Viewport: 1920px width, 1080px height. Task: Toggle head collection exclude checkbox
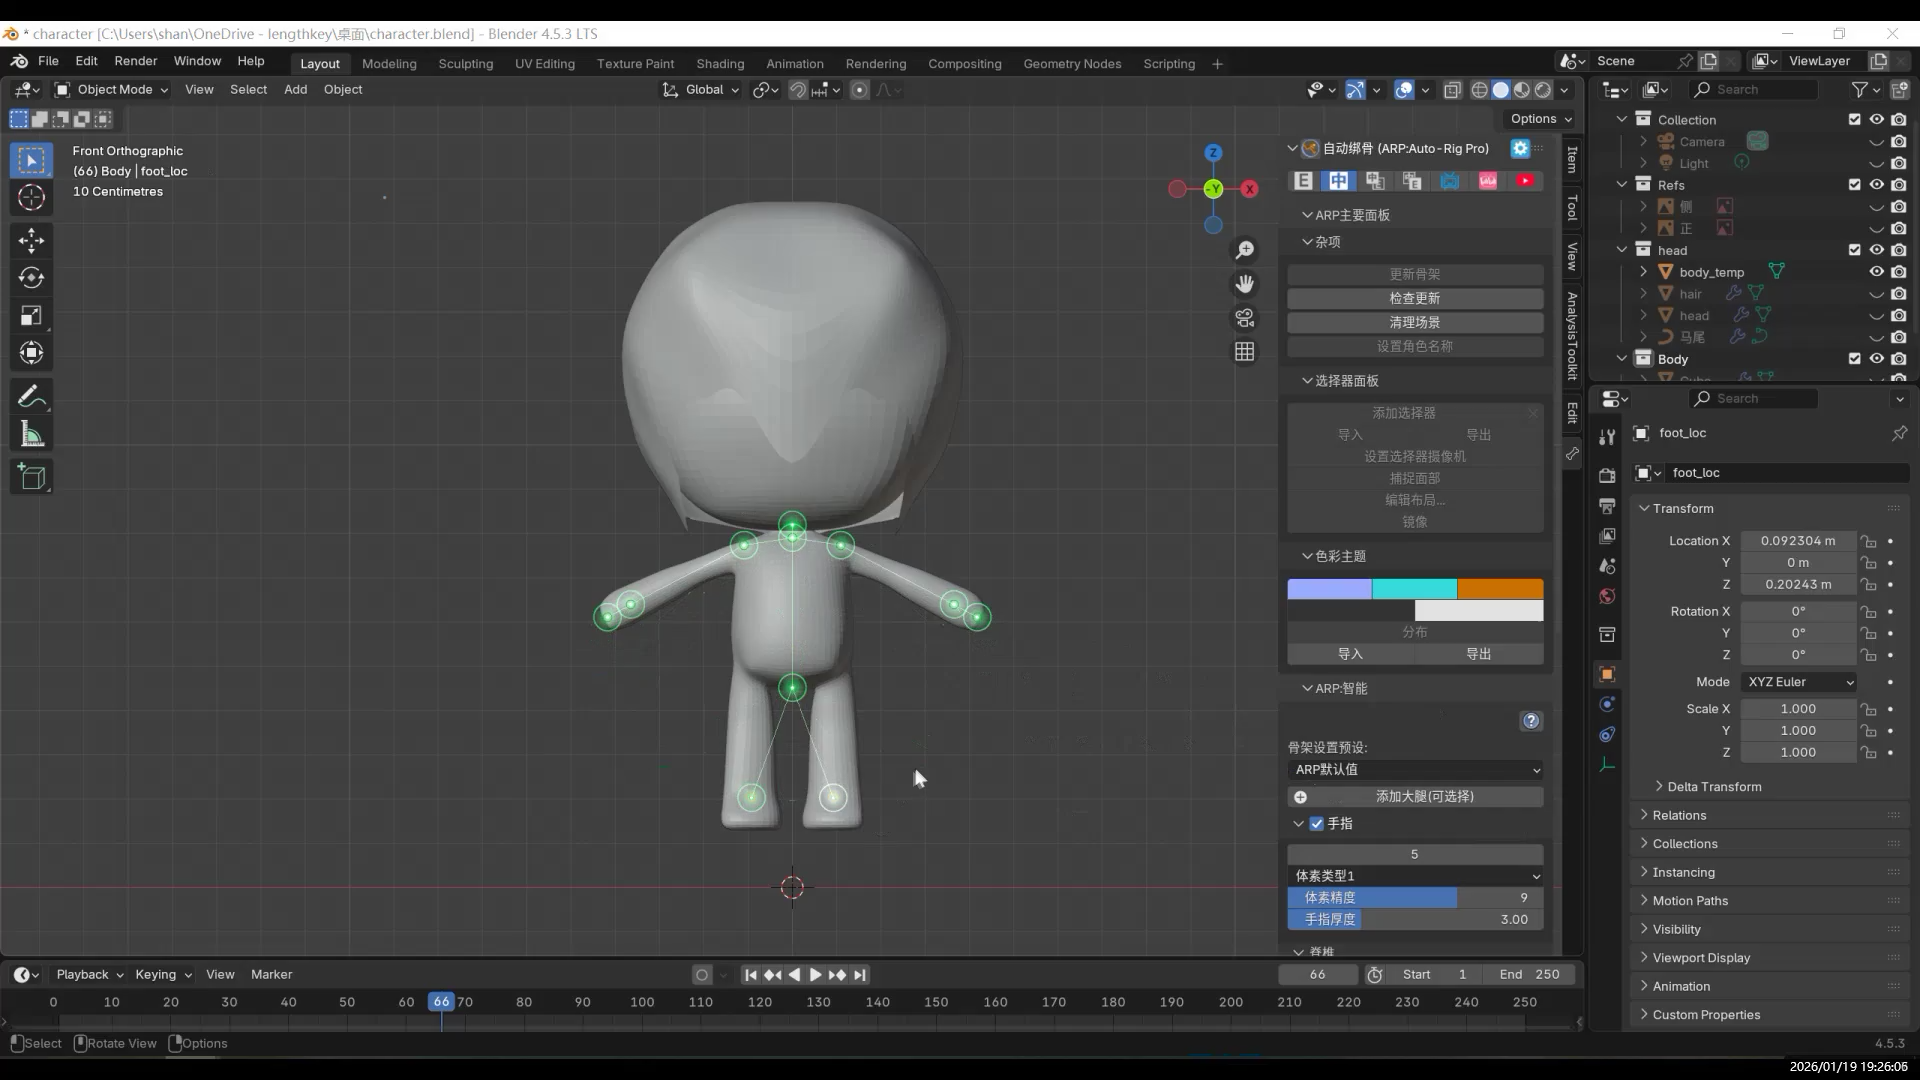point(1854,250)
